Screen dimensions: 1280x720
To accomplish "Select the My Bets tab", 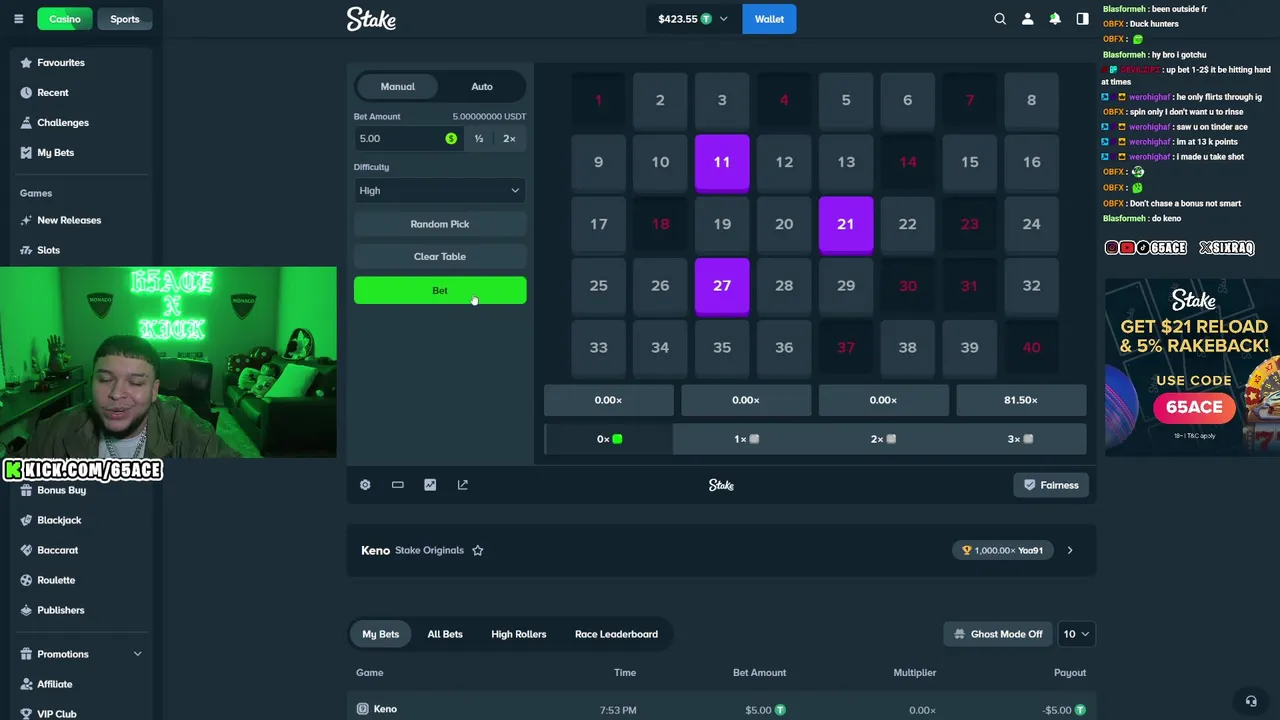I will pyautogui.click(x=381, y=634).
